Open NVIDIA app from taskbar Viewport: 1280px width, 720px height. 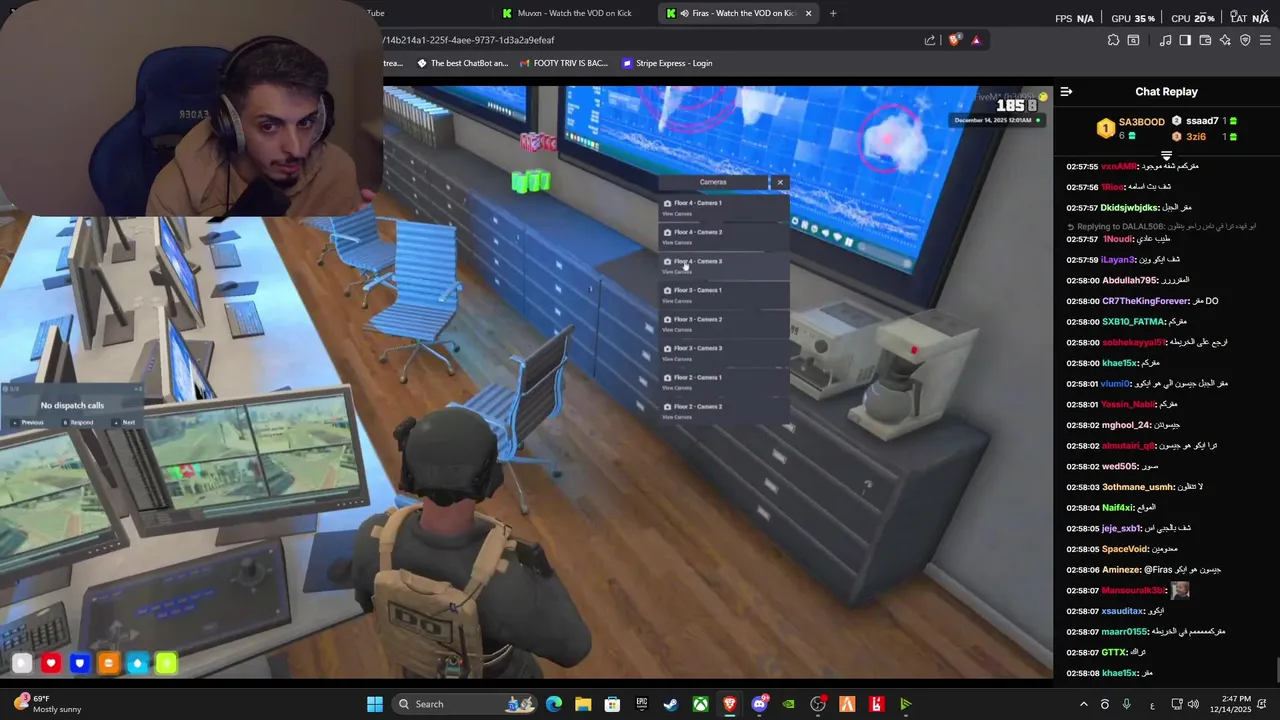[789, 704]
